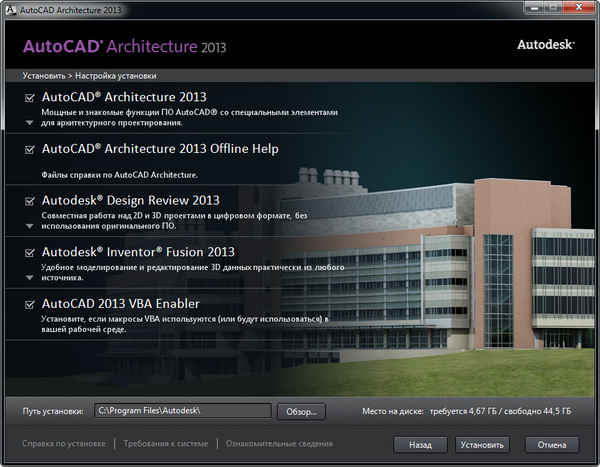Toggle the Offline Help checkbox

click(x=30, y=149)
